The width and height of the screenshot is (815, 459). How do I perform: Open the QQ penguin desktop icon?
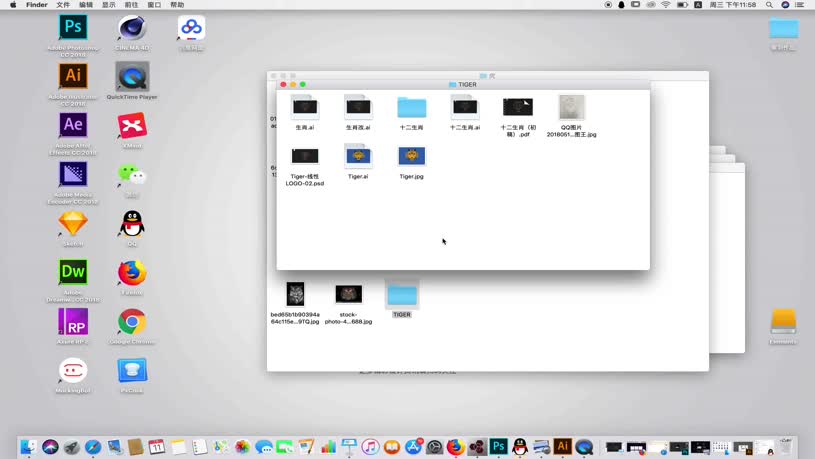(x=132, y=224)
